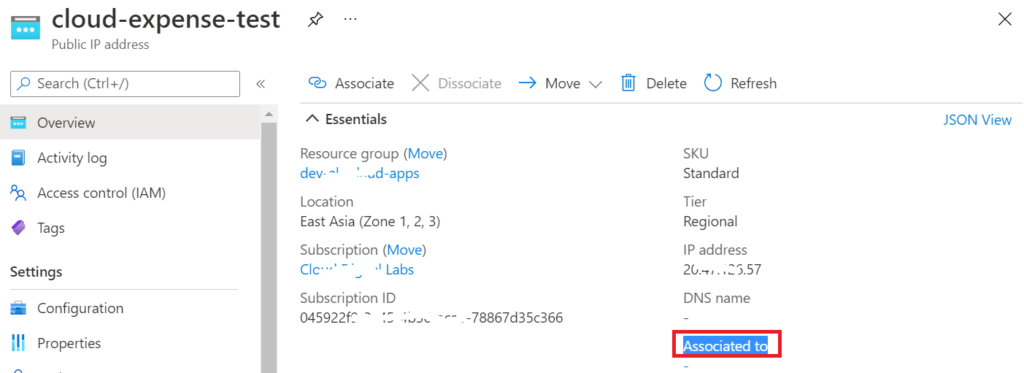
Task: Click the DNS name label
Action: tap(716, 299)
